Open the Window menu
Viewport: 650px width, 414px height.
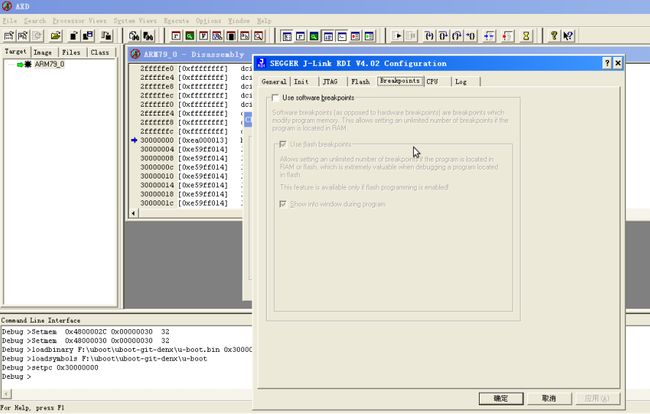[239, 20]
